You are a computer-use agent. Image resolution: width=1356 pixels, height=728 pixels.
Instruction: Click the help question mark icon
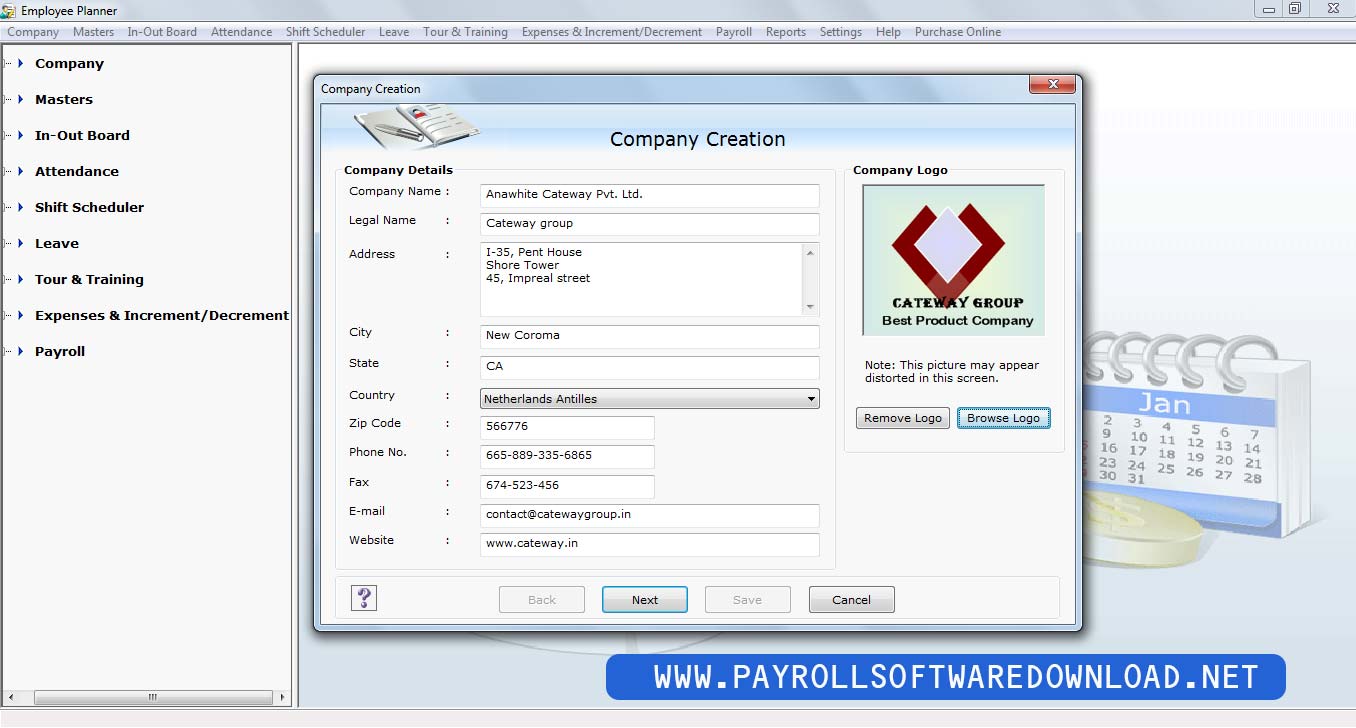364,598
